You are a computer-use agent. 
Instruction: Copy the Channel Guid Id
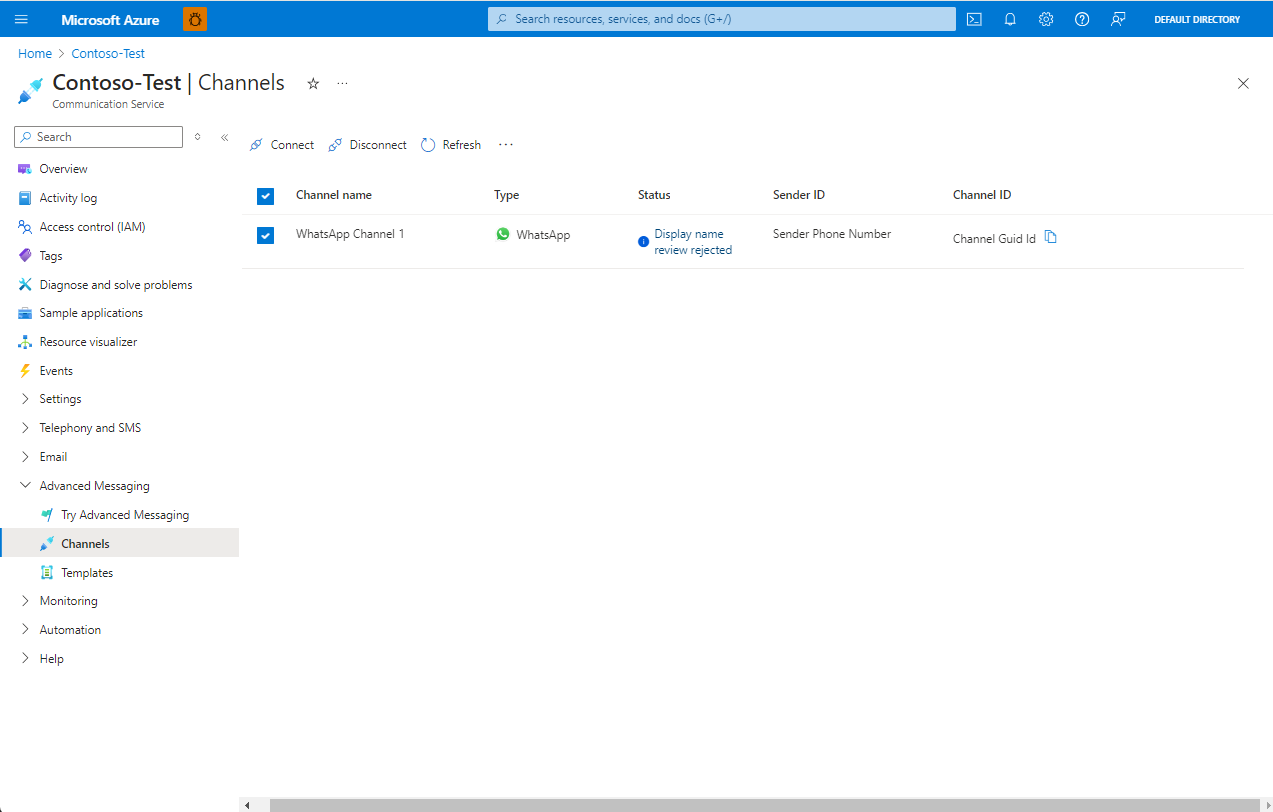tap(1050, 237)
